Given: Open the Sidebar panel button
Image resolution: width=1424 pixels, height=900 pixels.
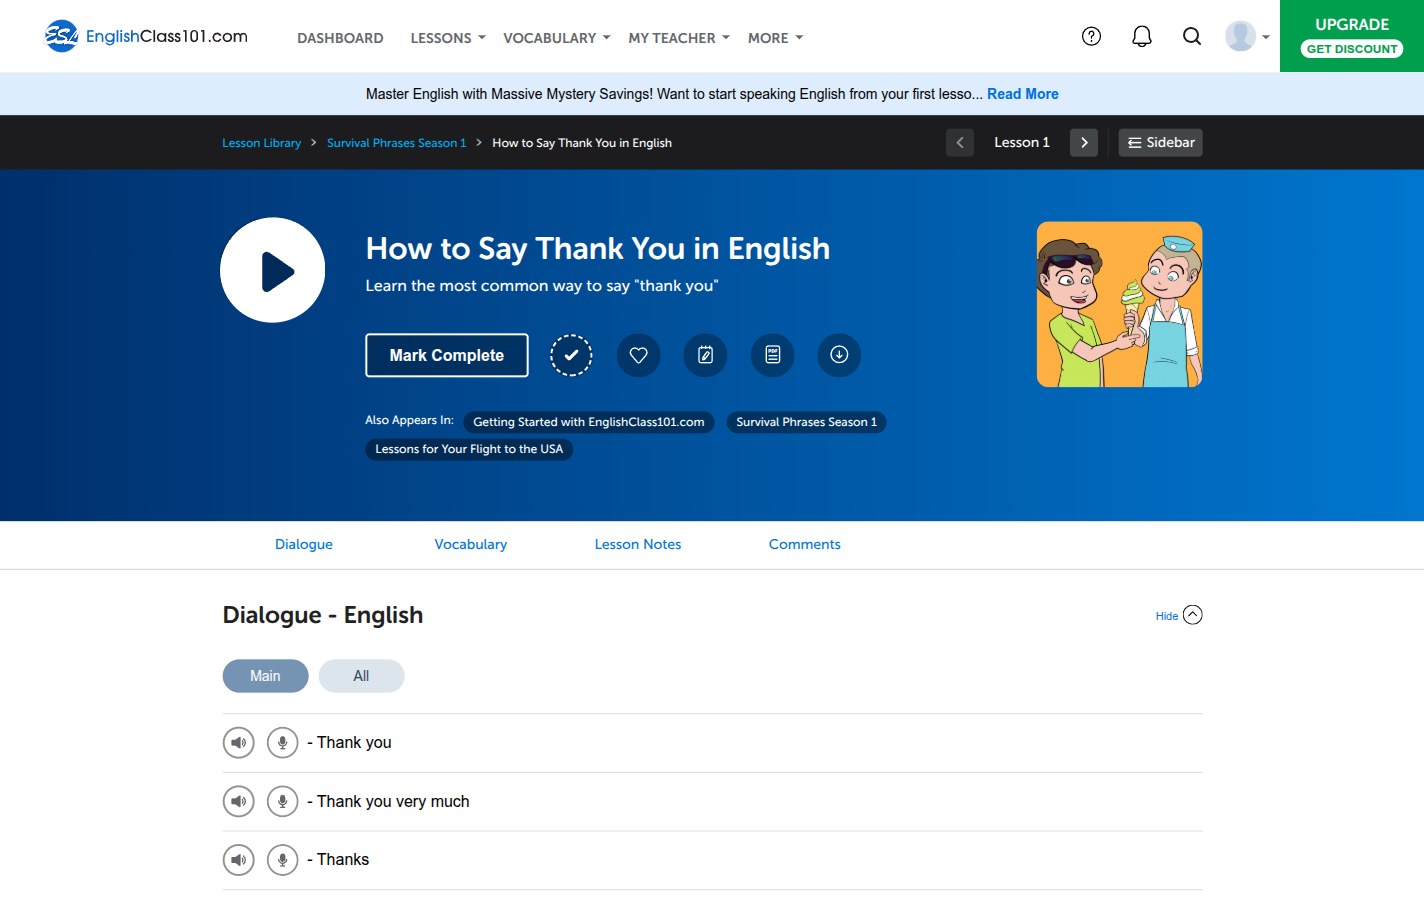Looking at the screenshot, I should 1160,143.
